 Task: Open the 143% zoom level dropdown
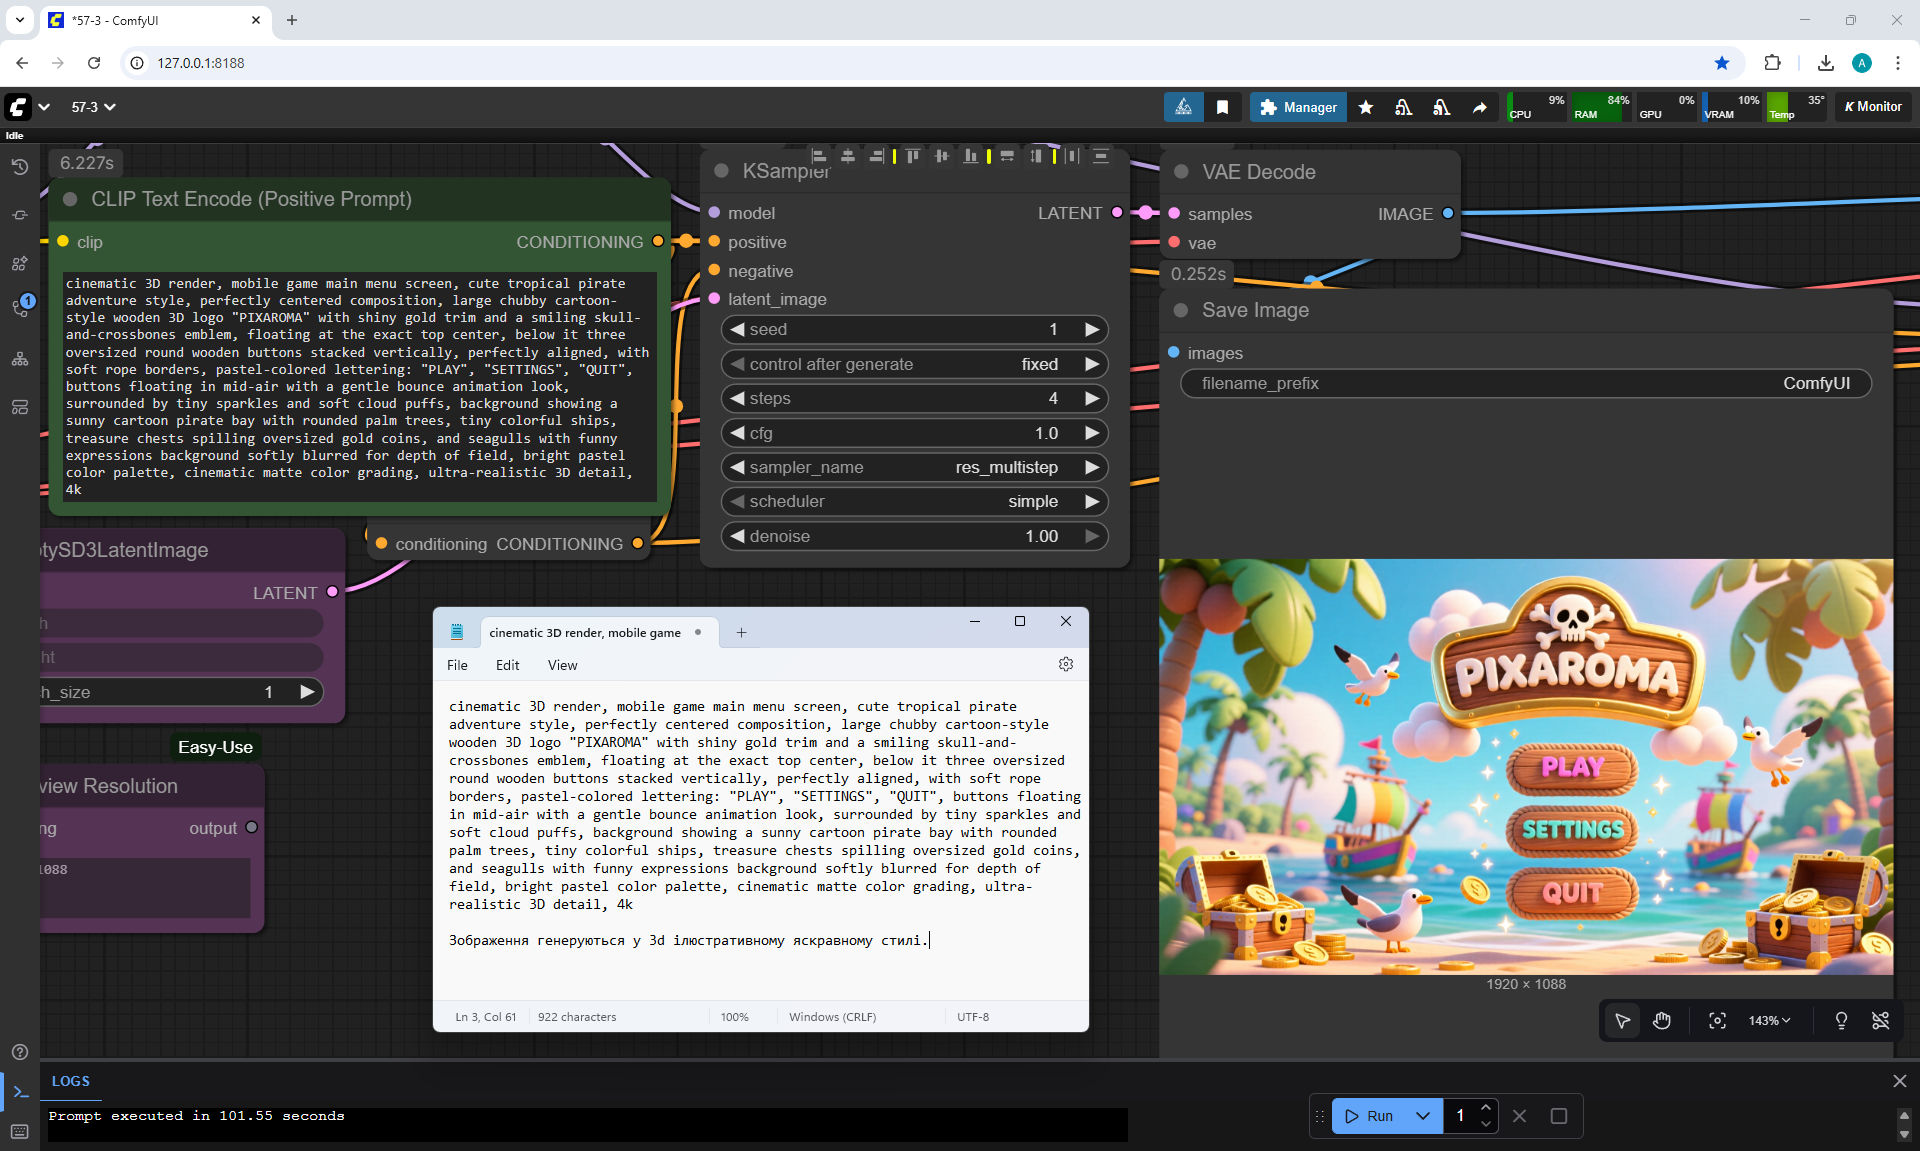[1769, 1020]
